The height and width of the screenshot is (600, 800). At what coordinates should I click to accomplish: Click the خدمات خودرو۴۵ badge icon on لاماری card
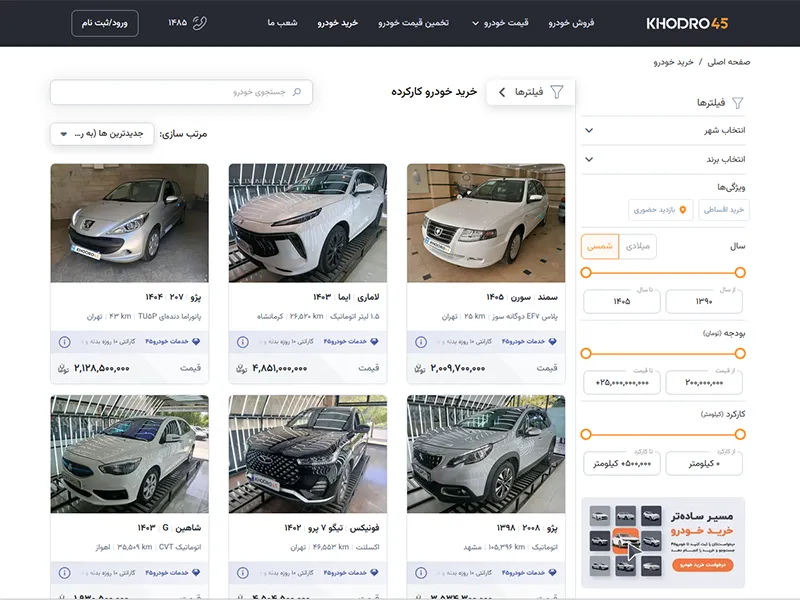coord(374,341)
